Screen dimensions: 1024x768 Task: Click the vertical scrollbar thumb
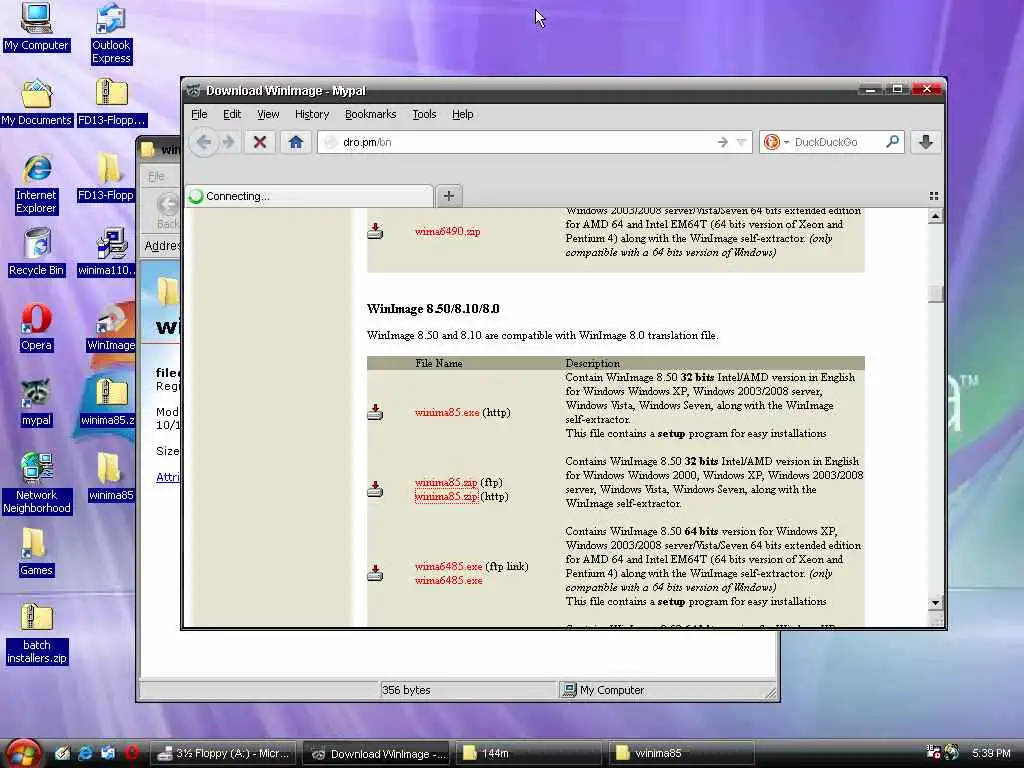[x=935, y=294]
